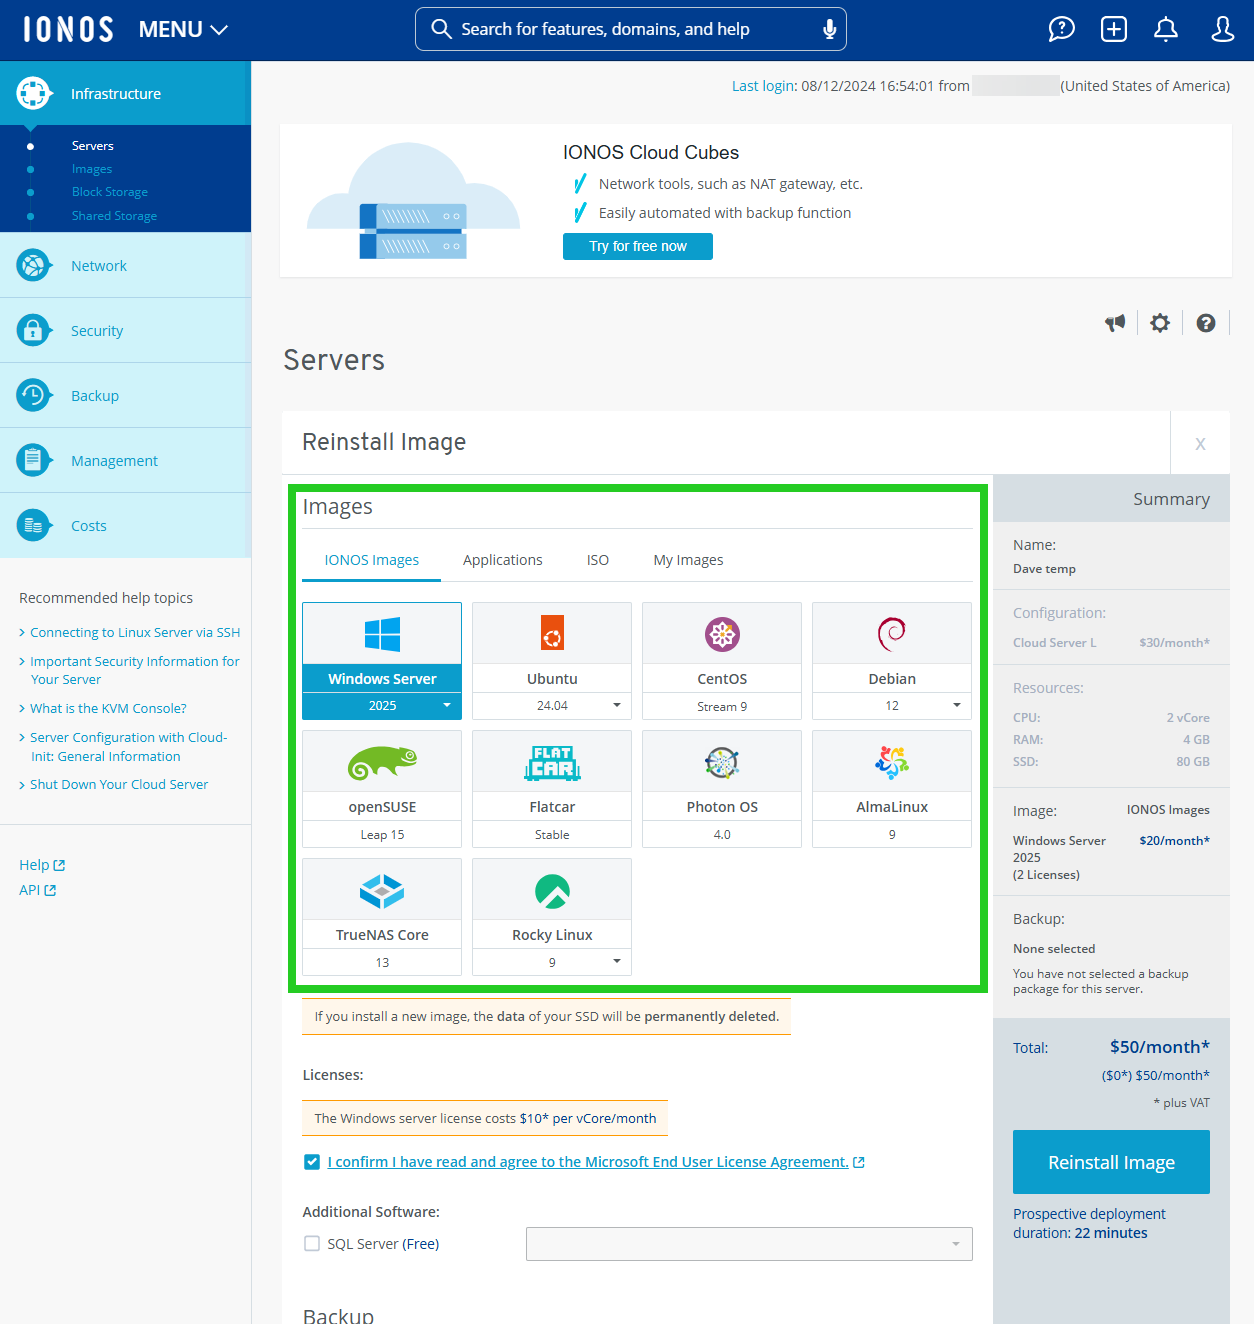Viewport: 1254px width, 1324px height.
Task: Open the account profile icon
Action: tap(1222, 29)
